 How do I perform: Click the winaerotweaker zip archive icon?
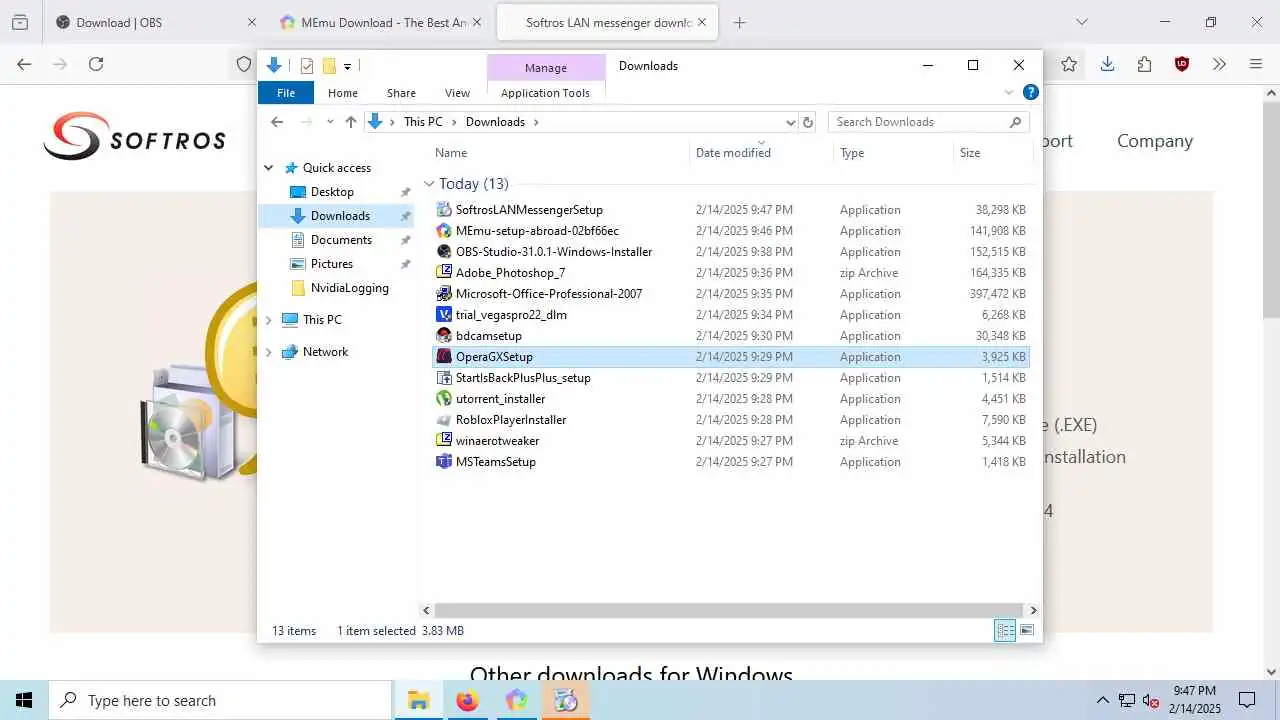[445, 441]
